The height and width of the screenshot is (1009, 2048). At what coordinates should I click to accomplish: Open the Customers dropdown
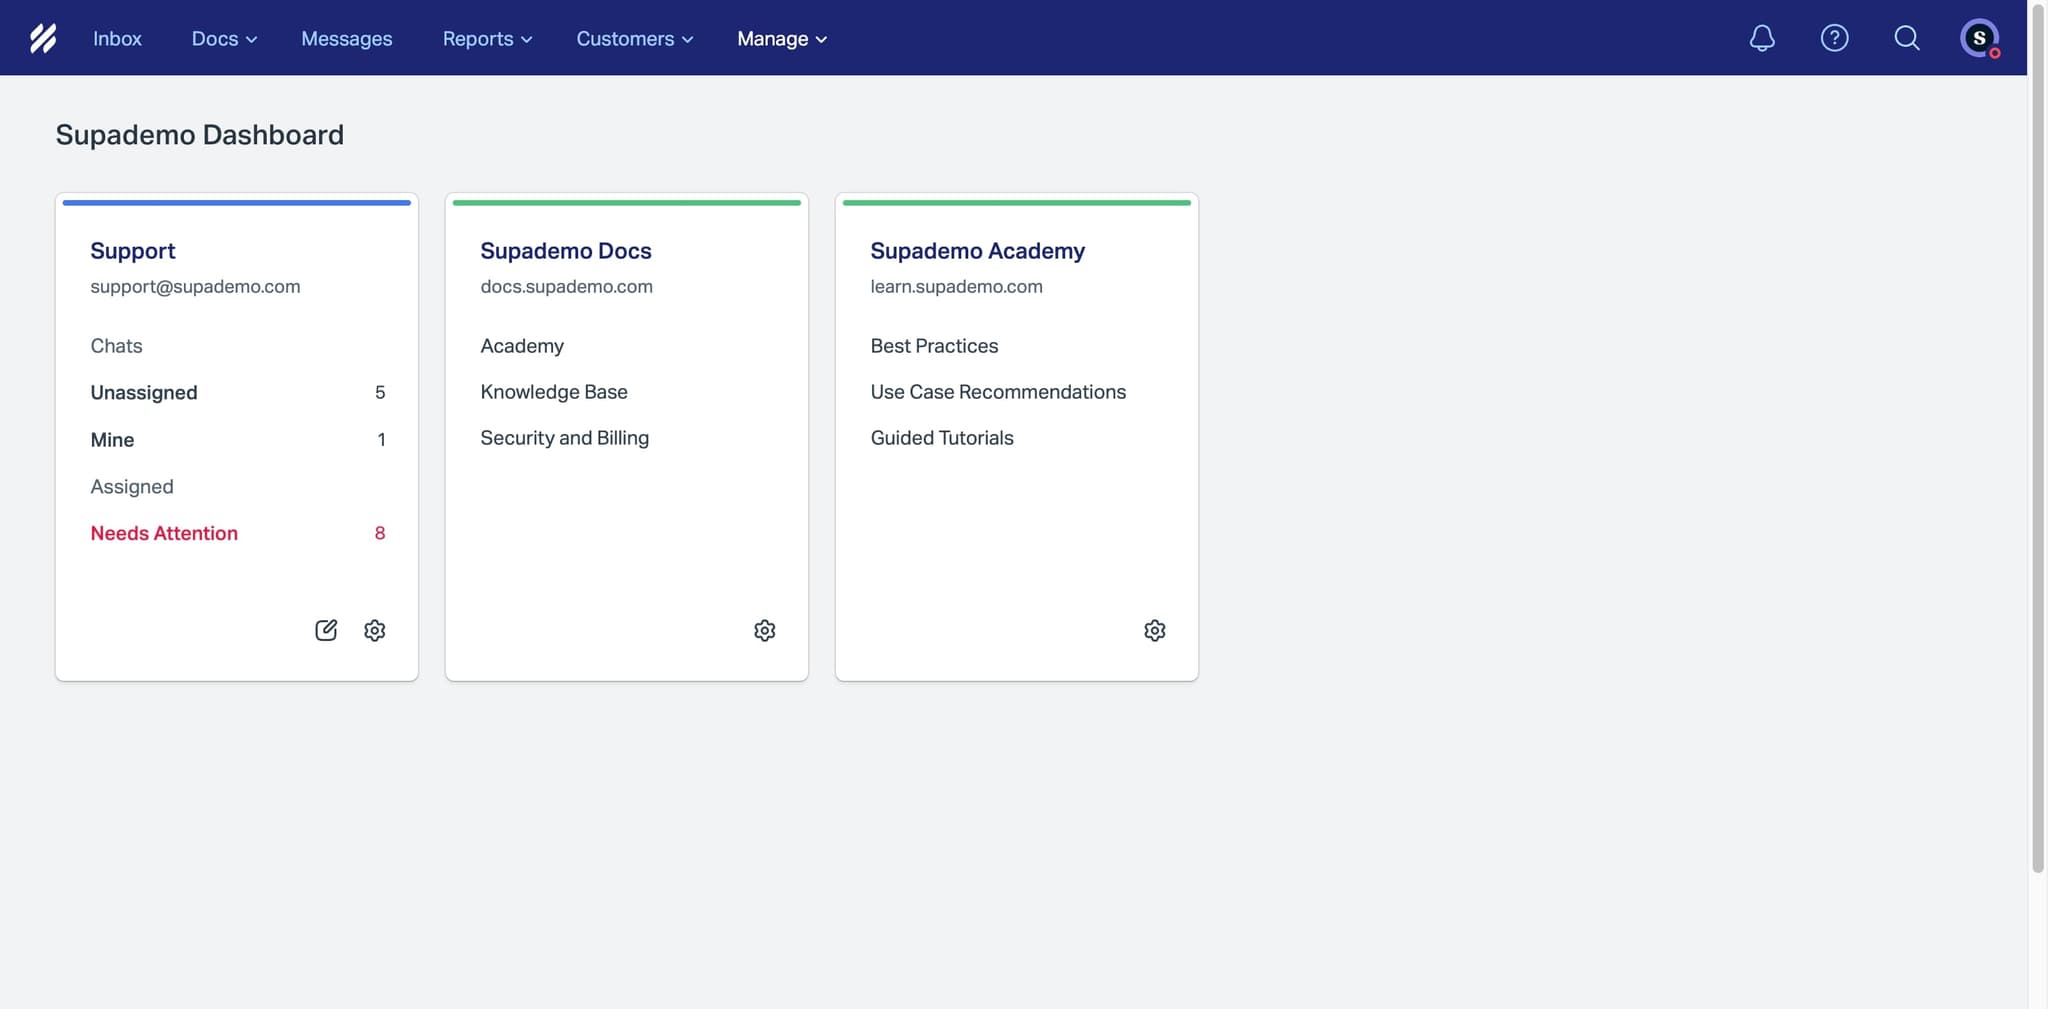click(x=634, y=38)
